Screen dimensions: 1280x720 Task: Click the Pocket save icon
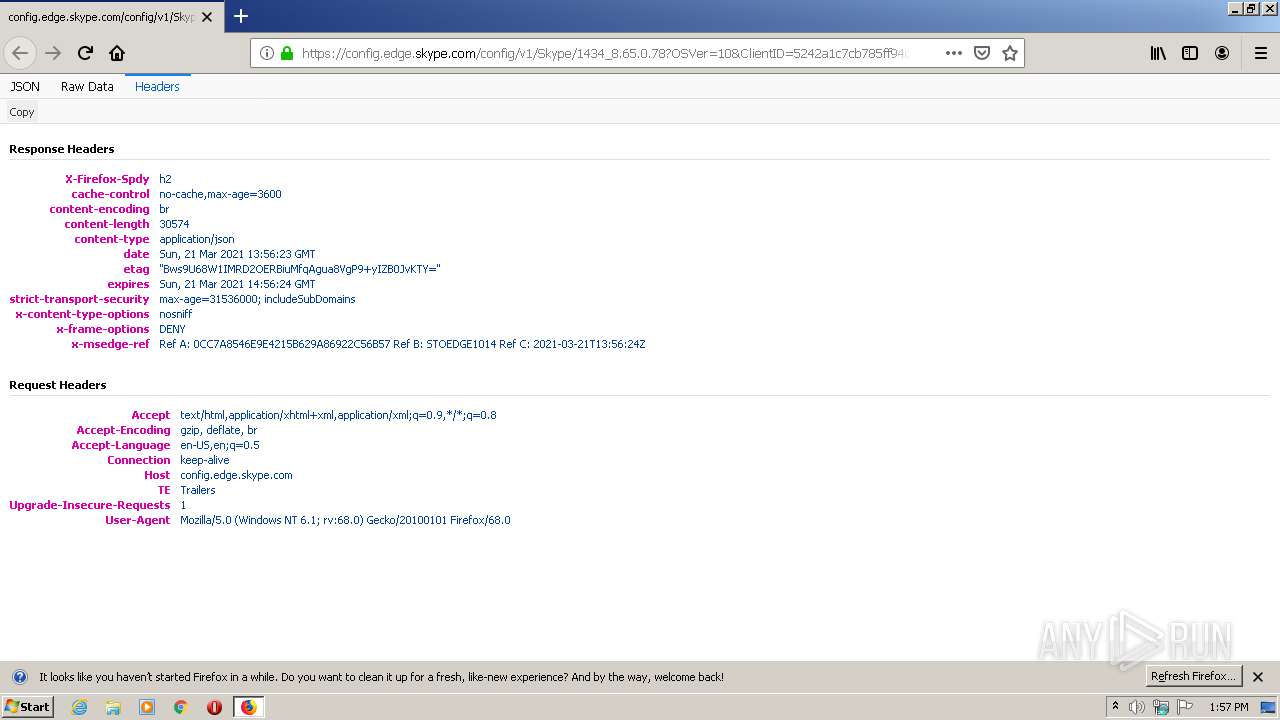coord(982,53)
